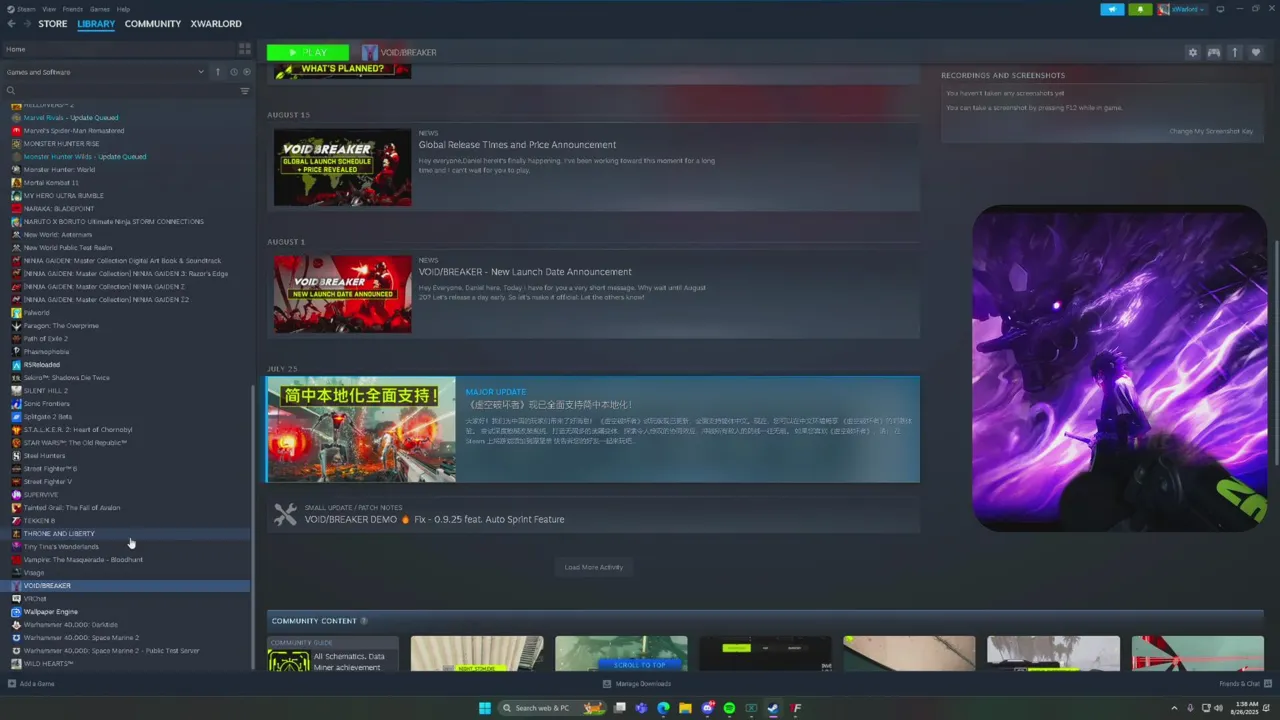
Task: Click the Home button in sidebar
Action: coord(16,49)
